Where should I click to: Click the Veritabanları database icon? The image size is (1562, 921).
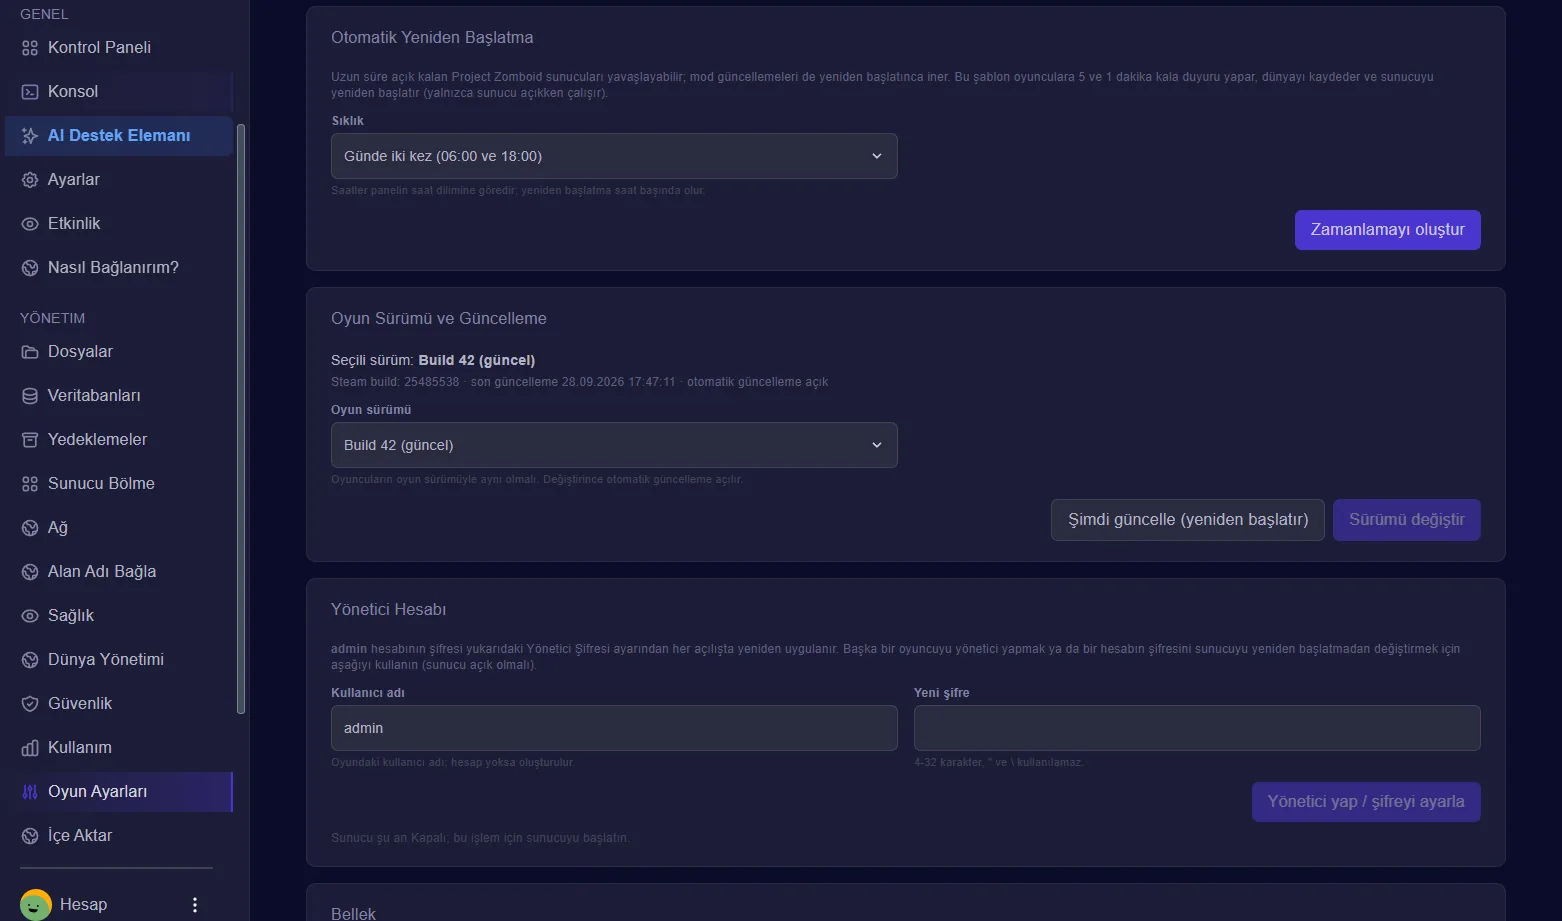coord(30,396)
